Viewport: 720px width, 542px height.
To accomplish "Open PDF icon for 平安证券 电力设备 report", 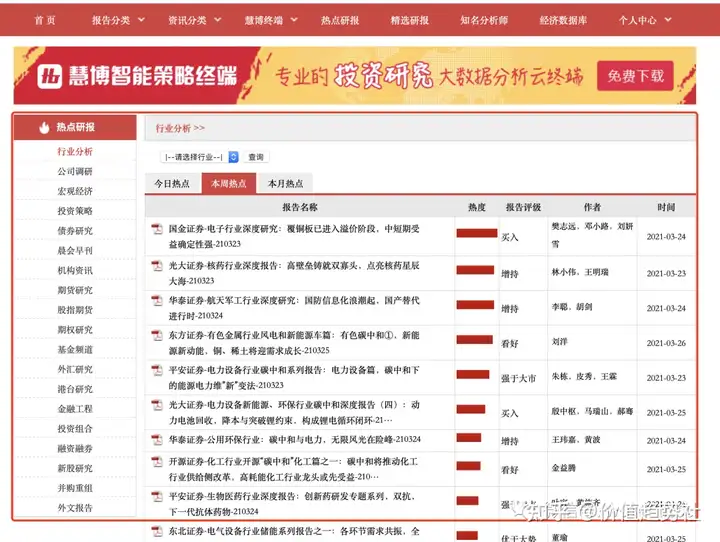I will pyautogui.click(x=157, y=370).
